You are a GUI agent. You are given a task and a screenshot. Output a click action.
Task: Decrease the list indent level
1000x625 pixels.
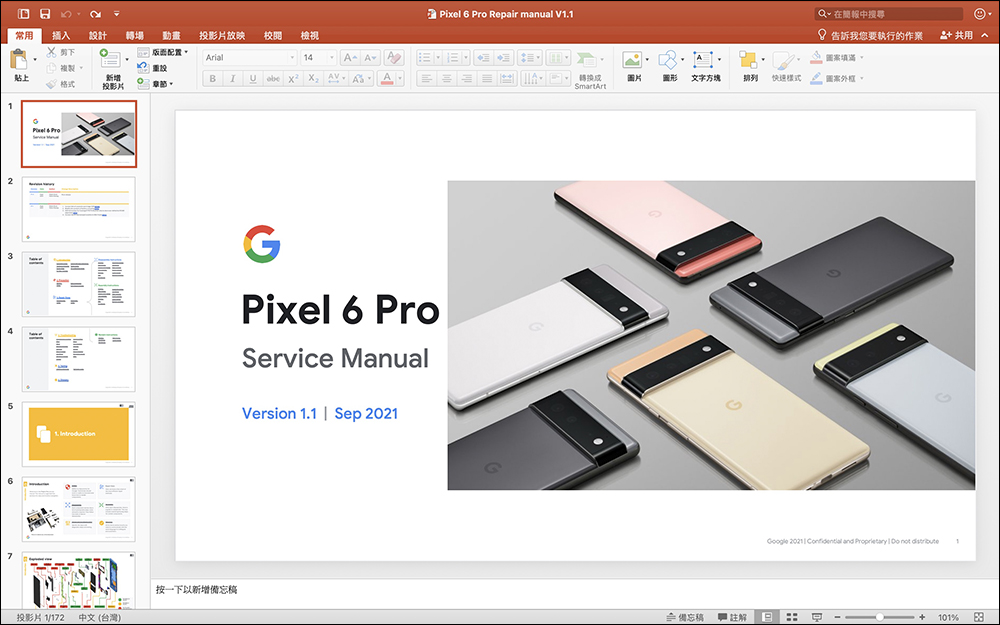(x=483, y=57)
